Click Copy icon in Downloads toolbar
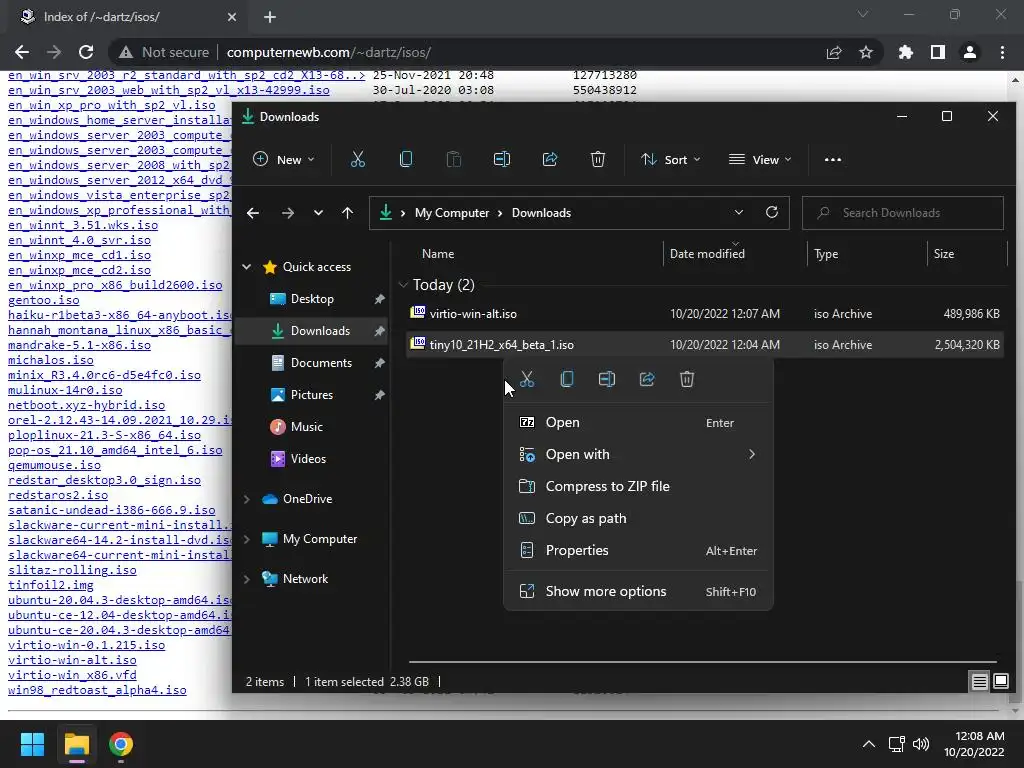 click(x=406, y=159)
